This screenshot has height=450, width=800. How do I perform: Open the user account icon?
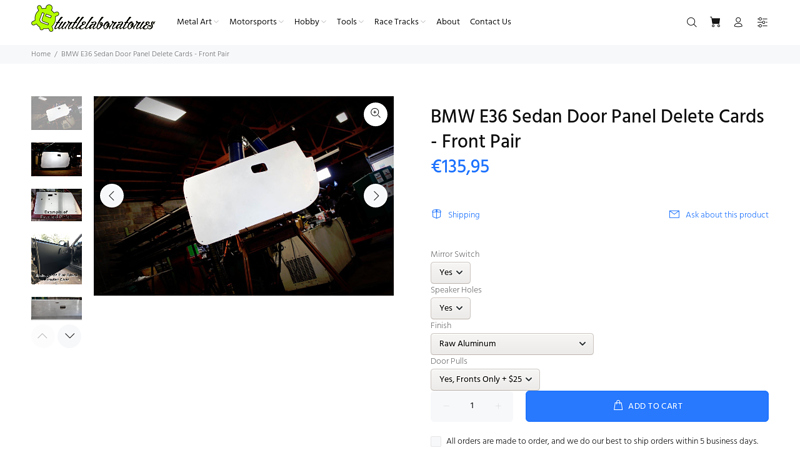[738, 22]
